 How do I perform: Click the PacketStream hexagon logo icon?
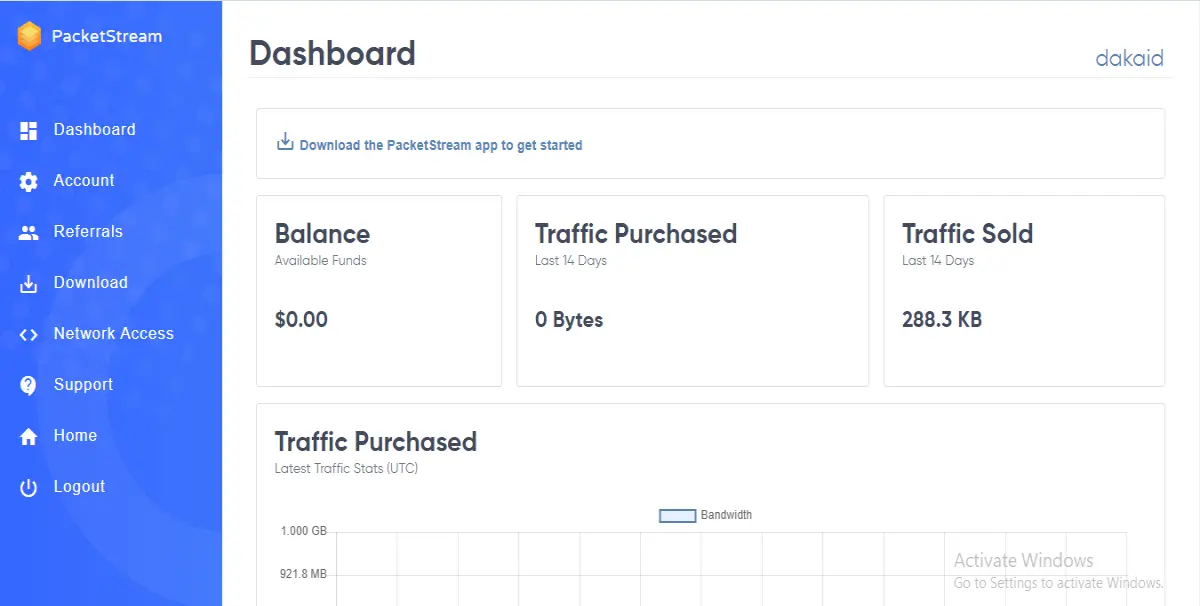click(30, 37)
